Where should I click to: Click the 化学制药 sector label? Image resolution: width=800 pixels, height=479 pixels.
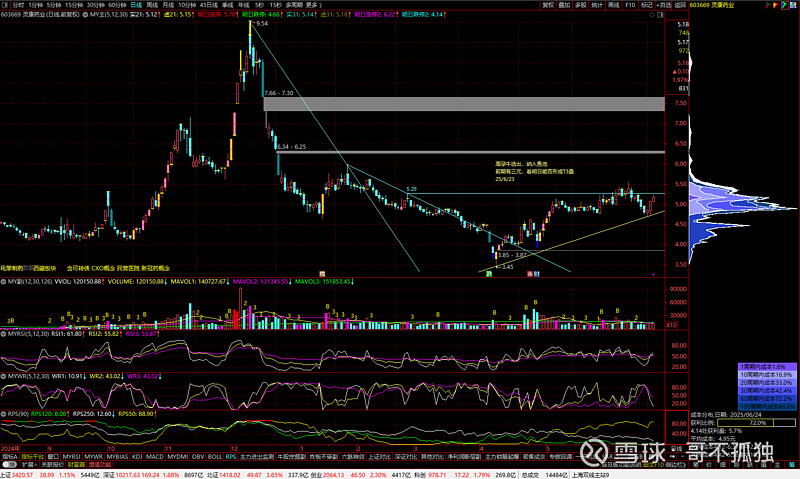coord(11,268)
